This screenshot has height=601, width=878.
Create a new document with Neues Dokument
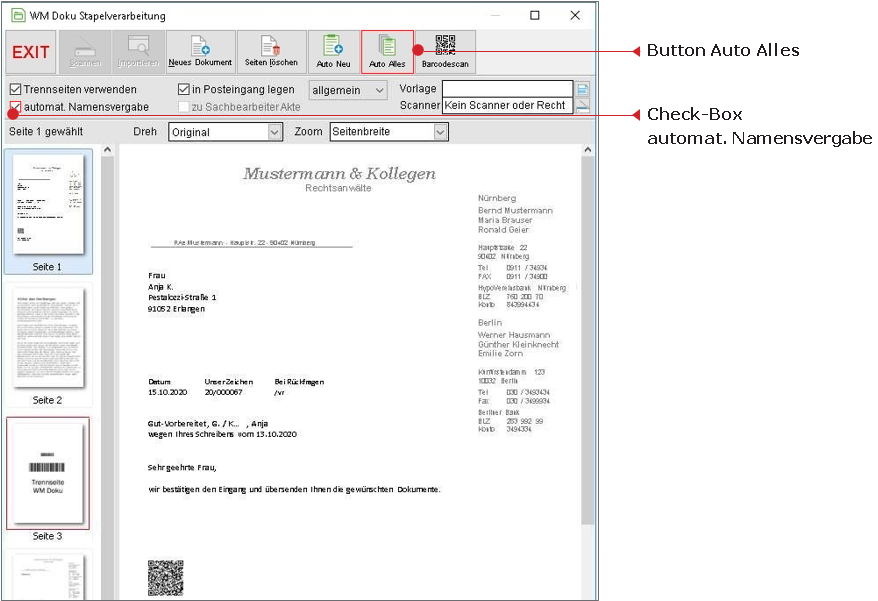point(200,52)
